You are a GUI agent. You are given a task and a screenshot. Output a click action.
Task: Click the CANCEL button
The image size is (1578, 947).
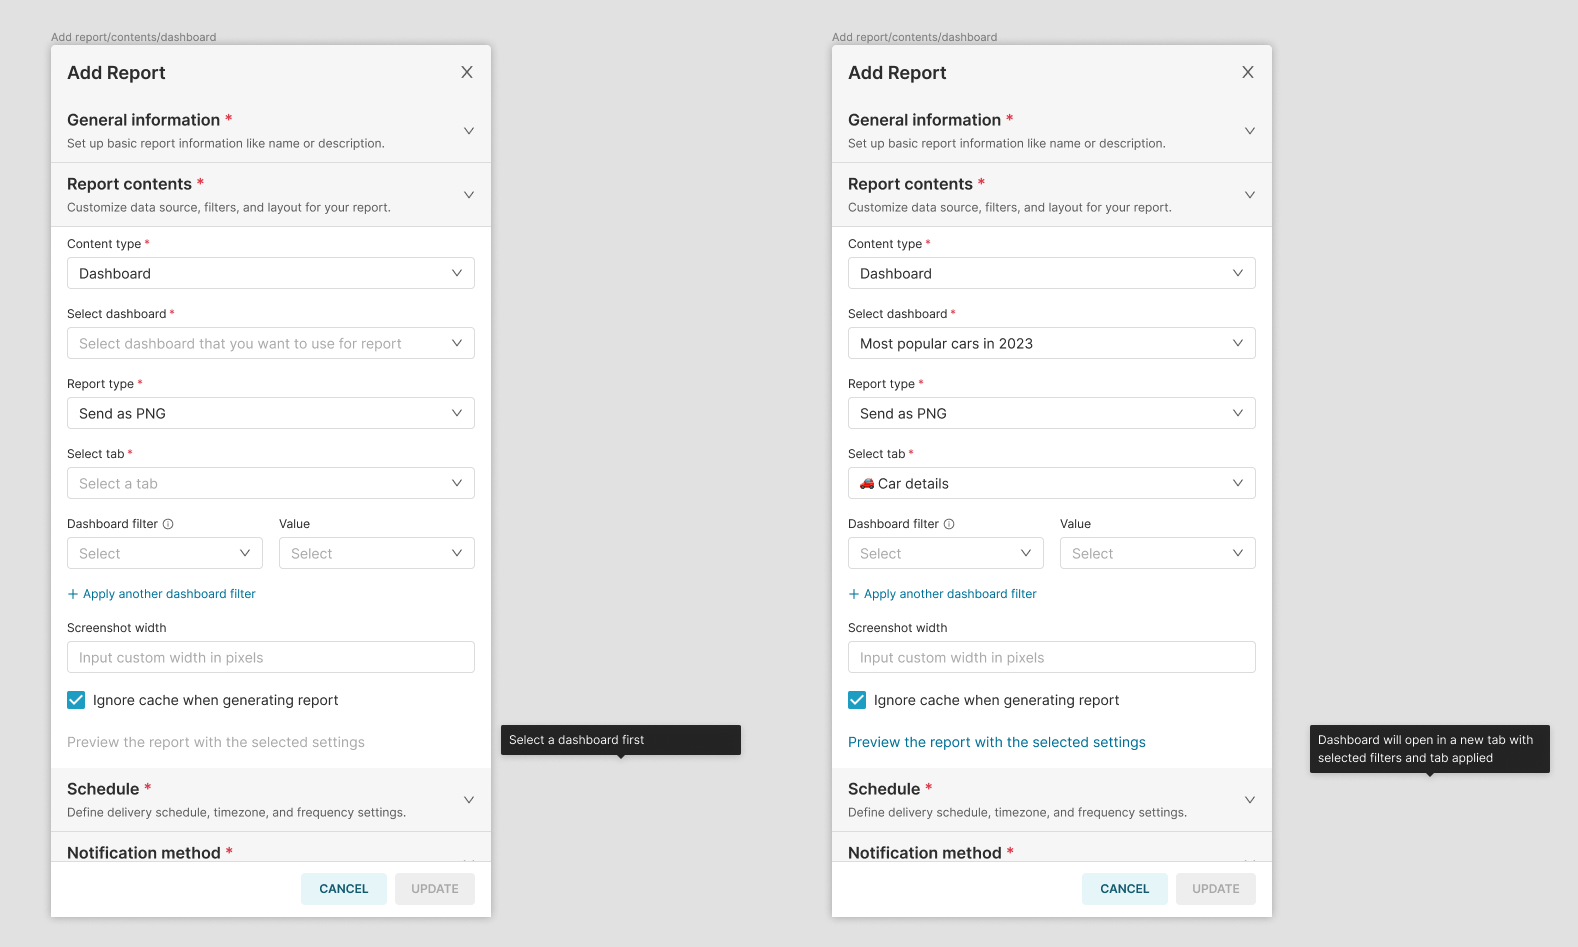343,889
